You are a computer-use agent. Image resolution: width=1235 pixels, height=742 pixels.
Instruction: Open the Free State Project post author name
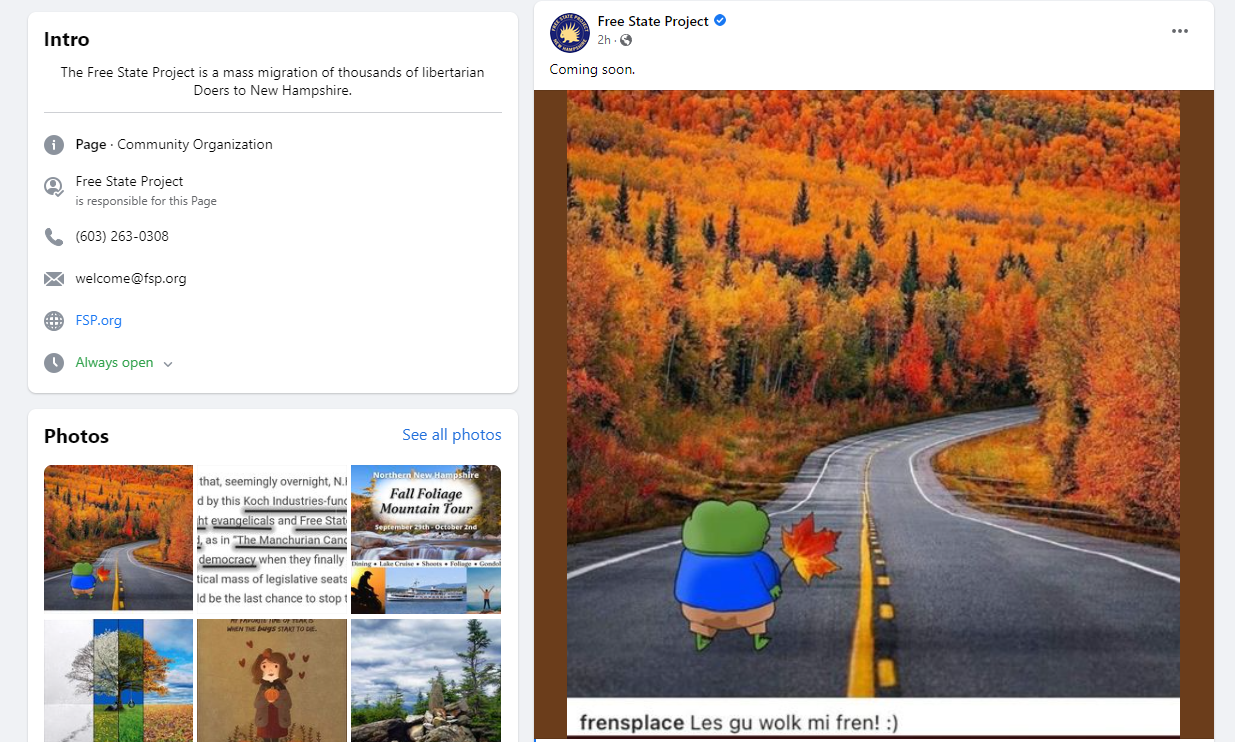click(653, 21)
